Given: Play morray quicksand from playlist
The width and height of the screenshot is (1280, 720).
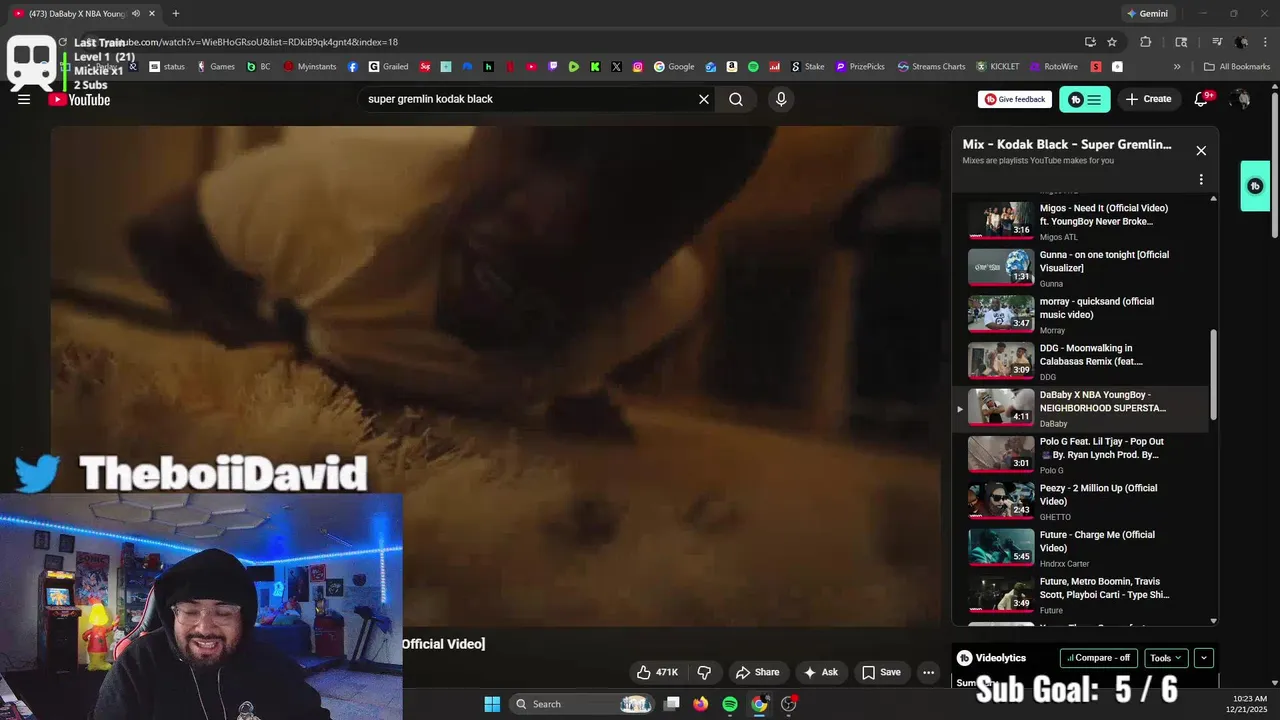Looking at the screenshot, I should click(1080, 315).
